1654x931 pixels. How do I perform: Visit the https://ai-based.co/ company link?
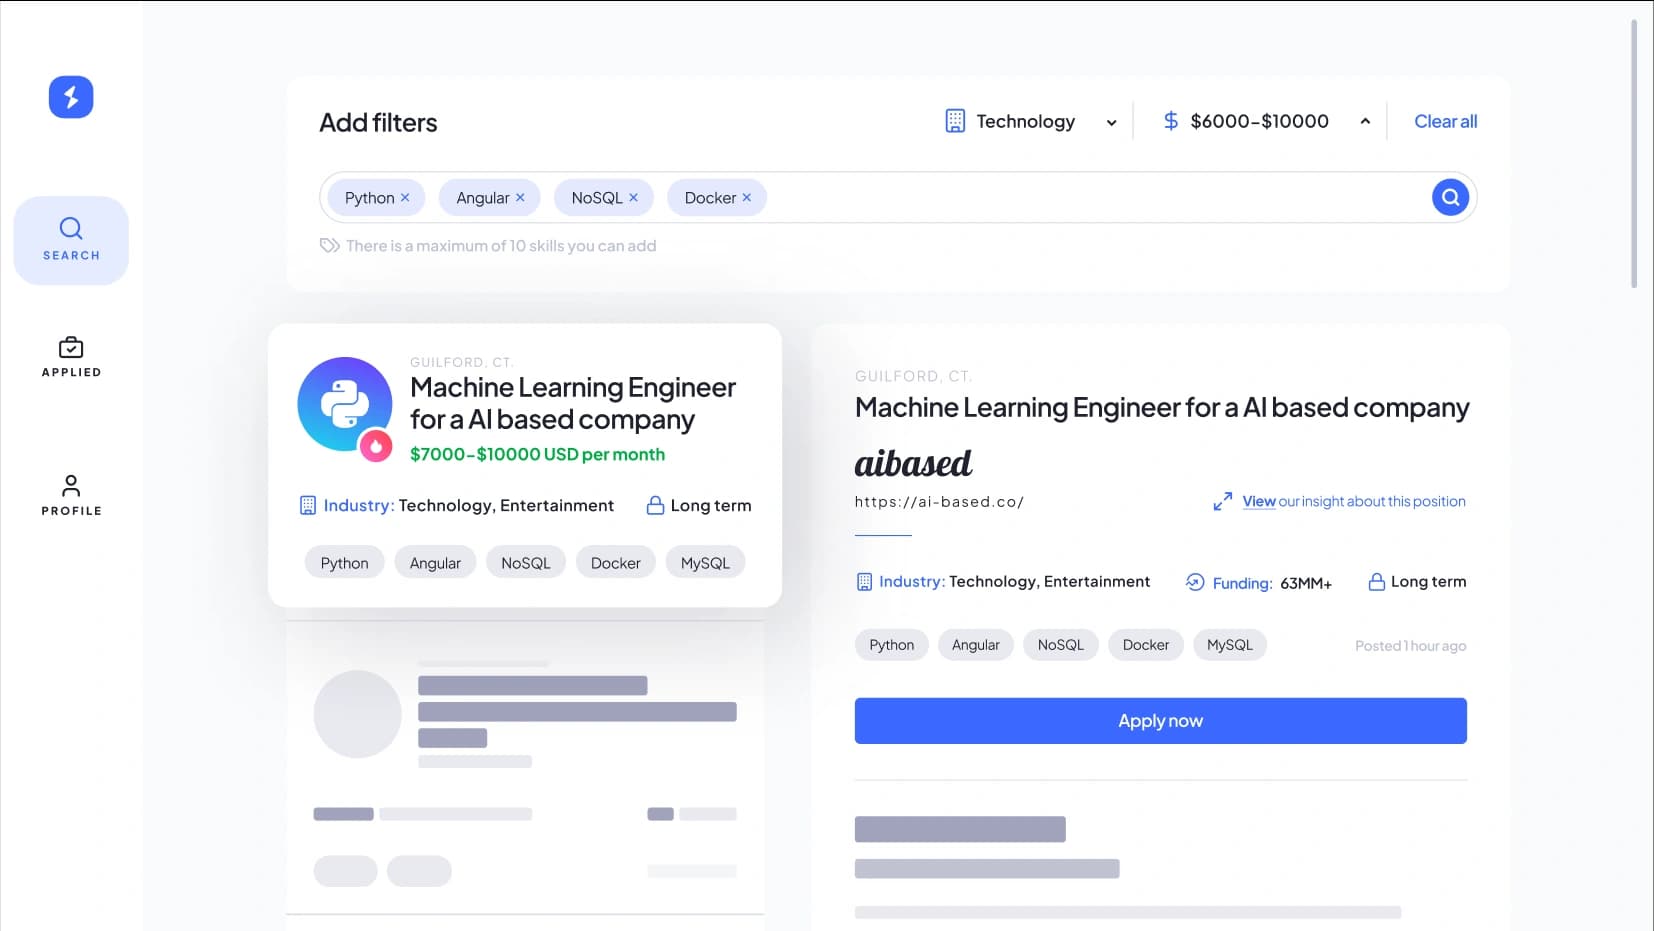pyautogui.click(x=939, y=502)
